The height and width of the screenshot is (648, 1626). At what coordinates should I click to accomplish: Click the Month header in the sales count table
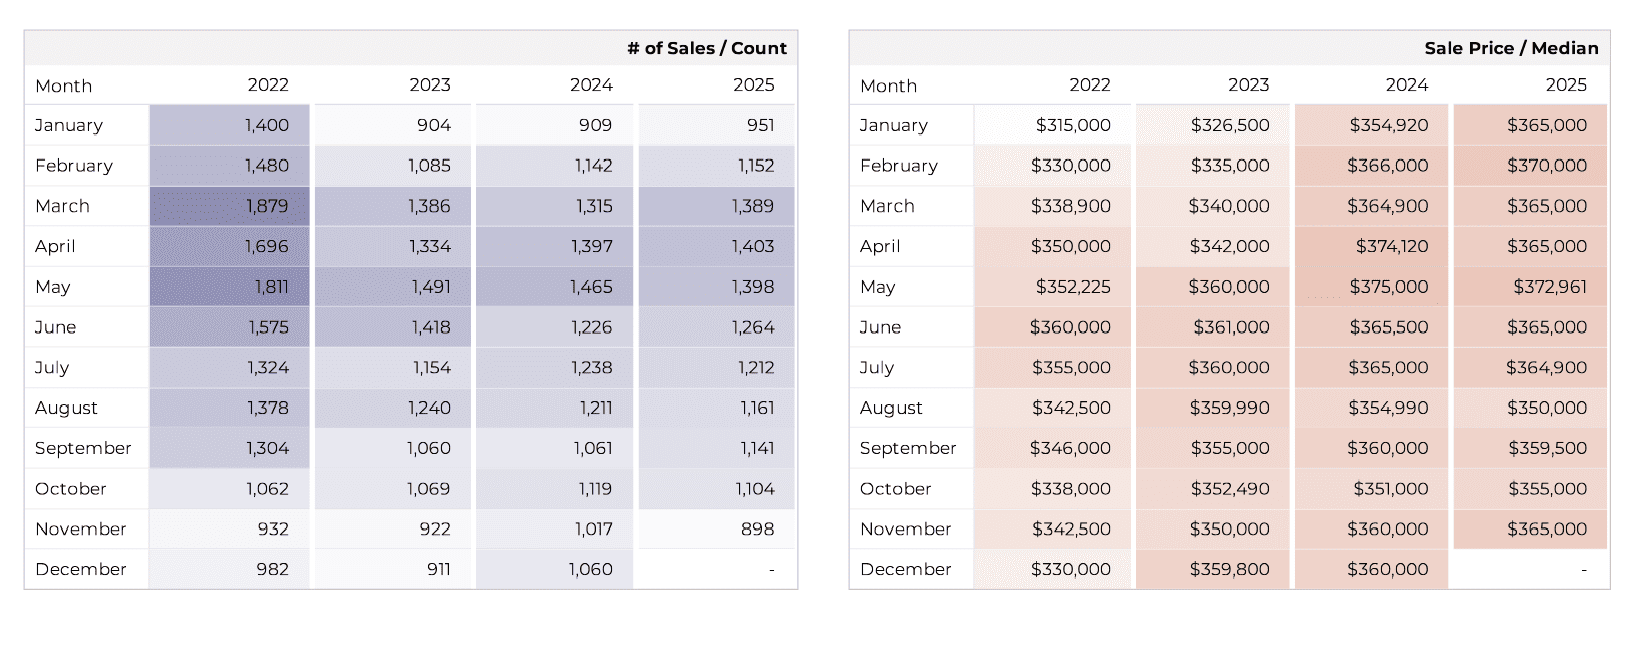point(63,86)
